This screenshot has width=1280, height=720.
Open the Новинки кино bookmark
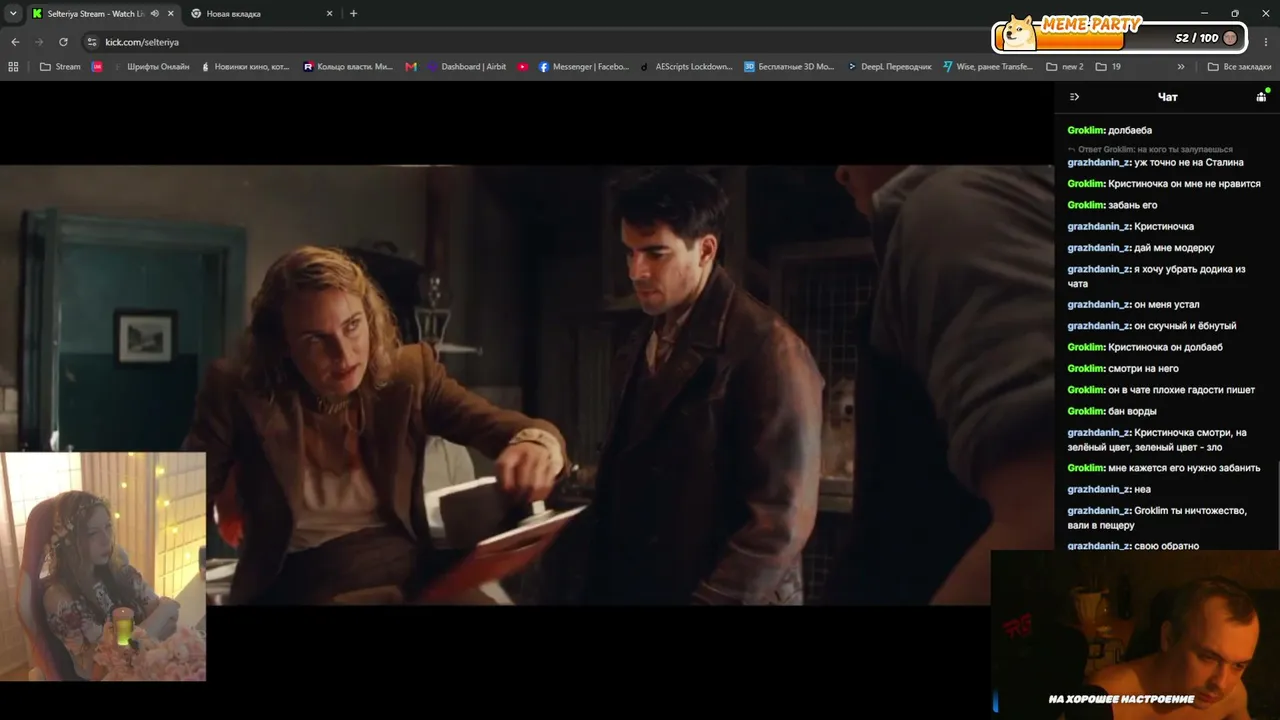click(x=245, y=67)
